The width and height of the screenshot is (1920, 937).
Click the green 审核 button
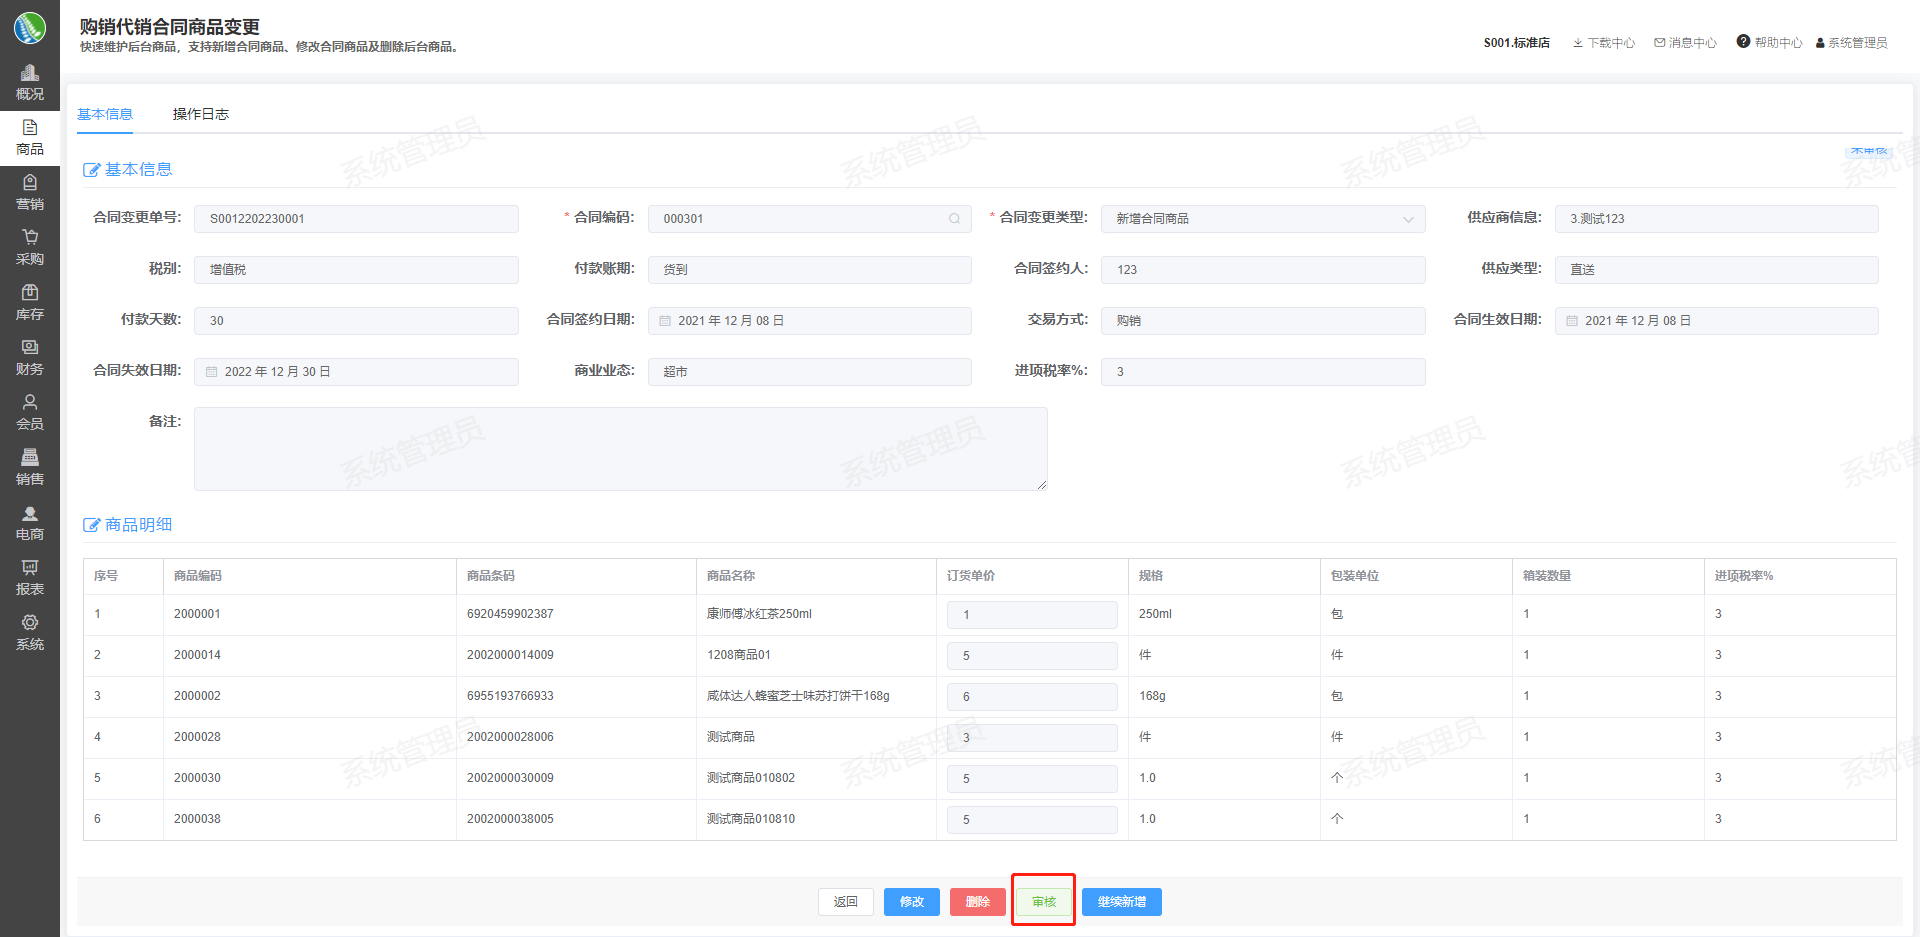1043,902
